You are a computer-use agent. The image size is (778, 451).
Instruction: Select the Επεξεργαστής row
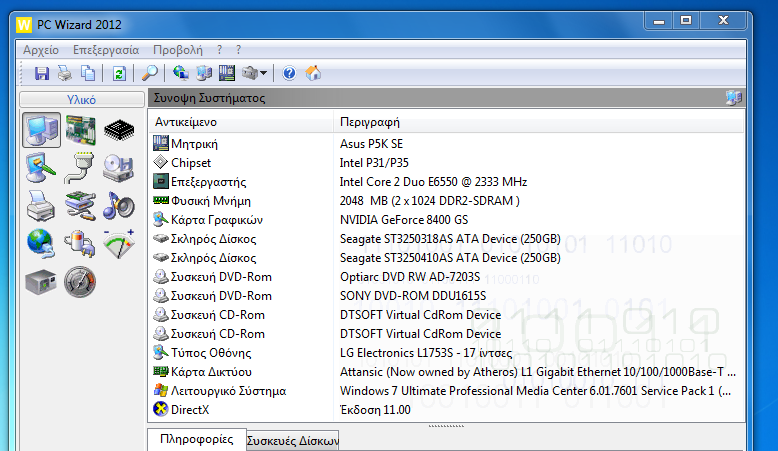coord(447,182)
